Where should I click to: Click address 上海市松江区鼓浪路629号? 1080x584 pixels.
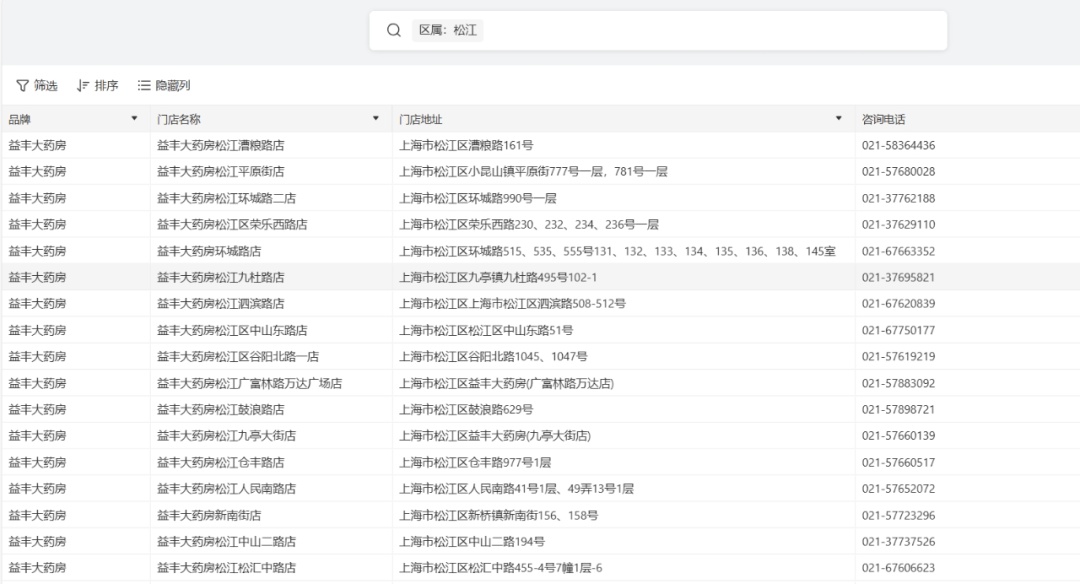[x=466, y=410]
